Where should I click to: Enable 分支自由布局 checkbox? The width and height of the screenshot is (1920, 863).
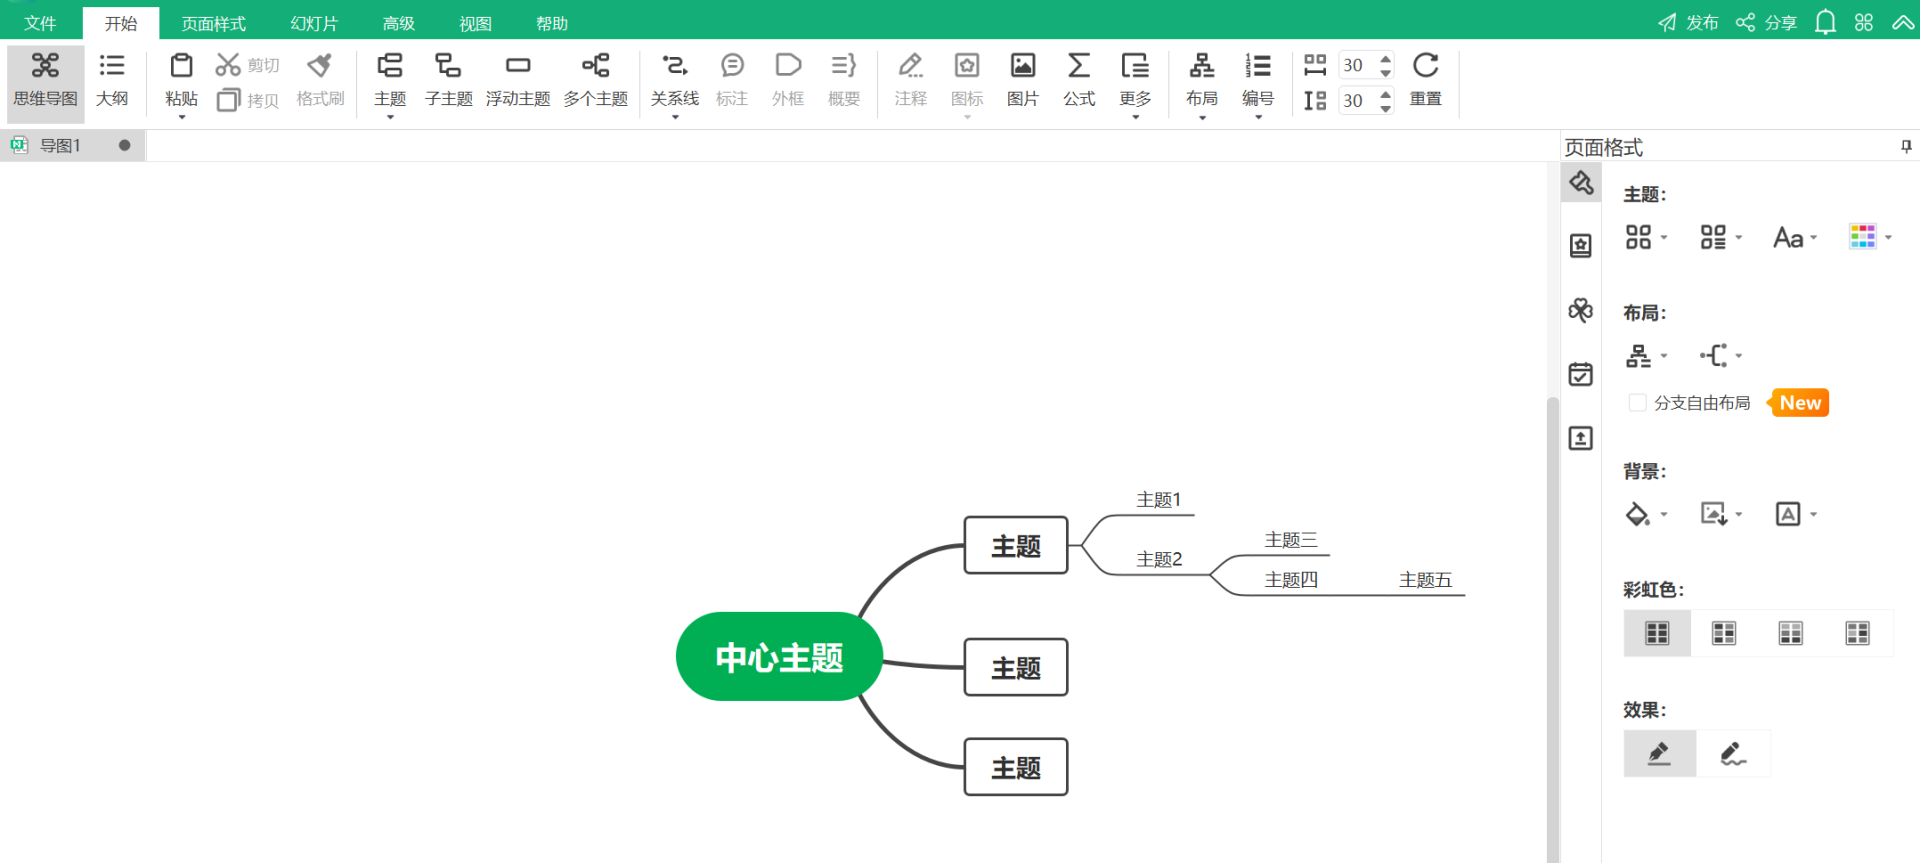click(x=1637, y=403)
